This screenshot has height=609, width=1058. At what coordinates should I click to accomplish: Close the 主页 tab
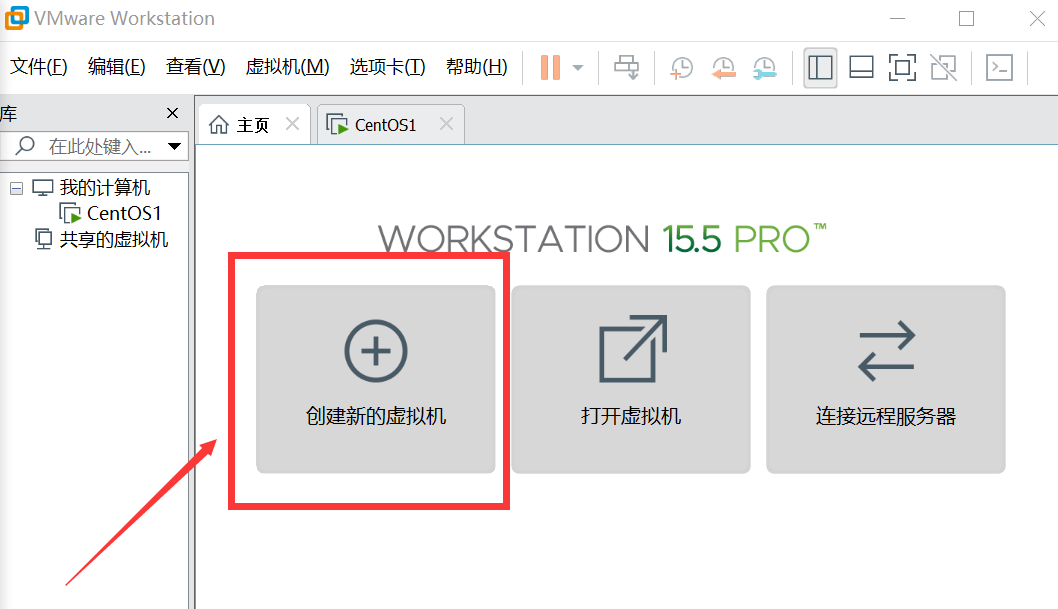tap(292, 124)
